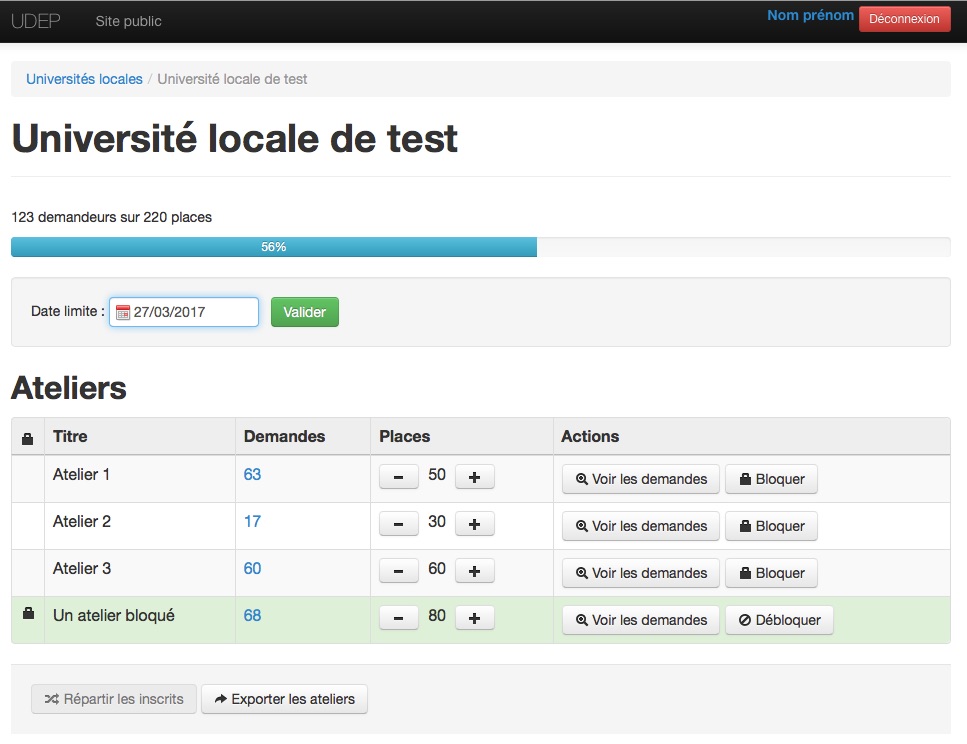Click the 60 places value for Atelier 3
Viewport: 967px width, 744px height.
click(437, 568)
